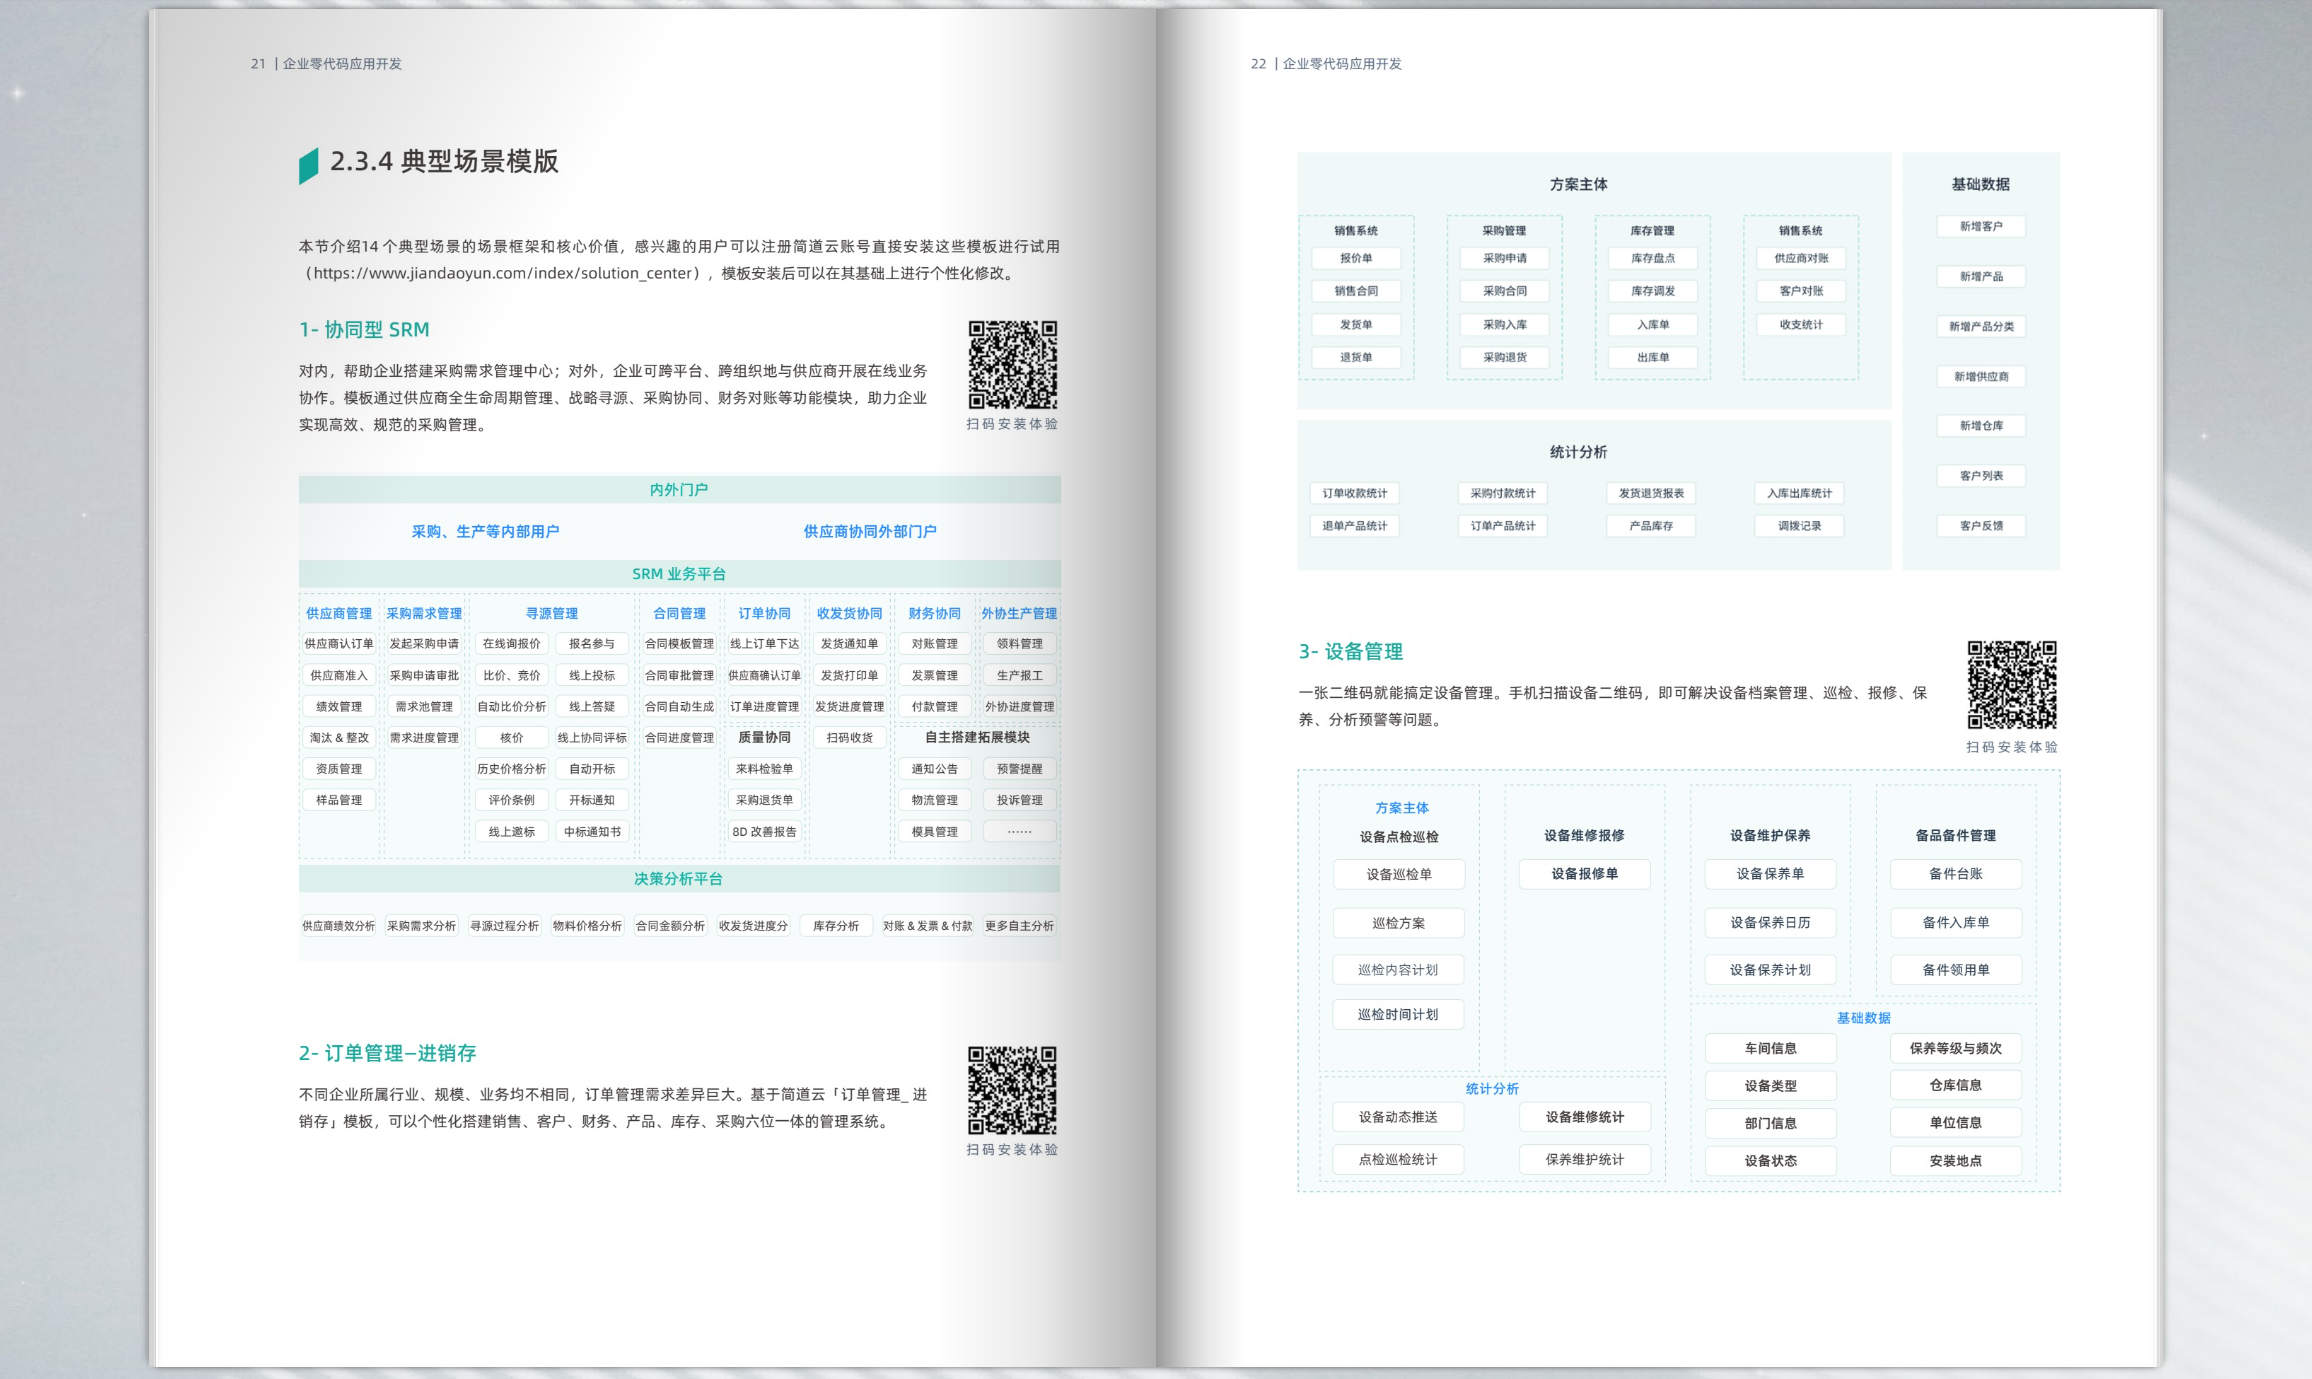Click the order management QR code
2312x1379 pixels.
coord(1012,1090)
